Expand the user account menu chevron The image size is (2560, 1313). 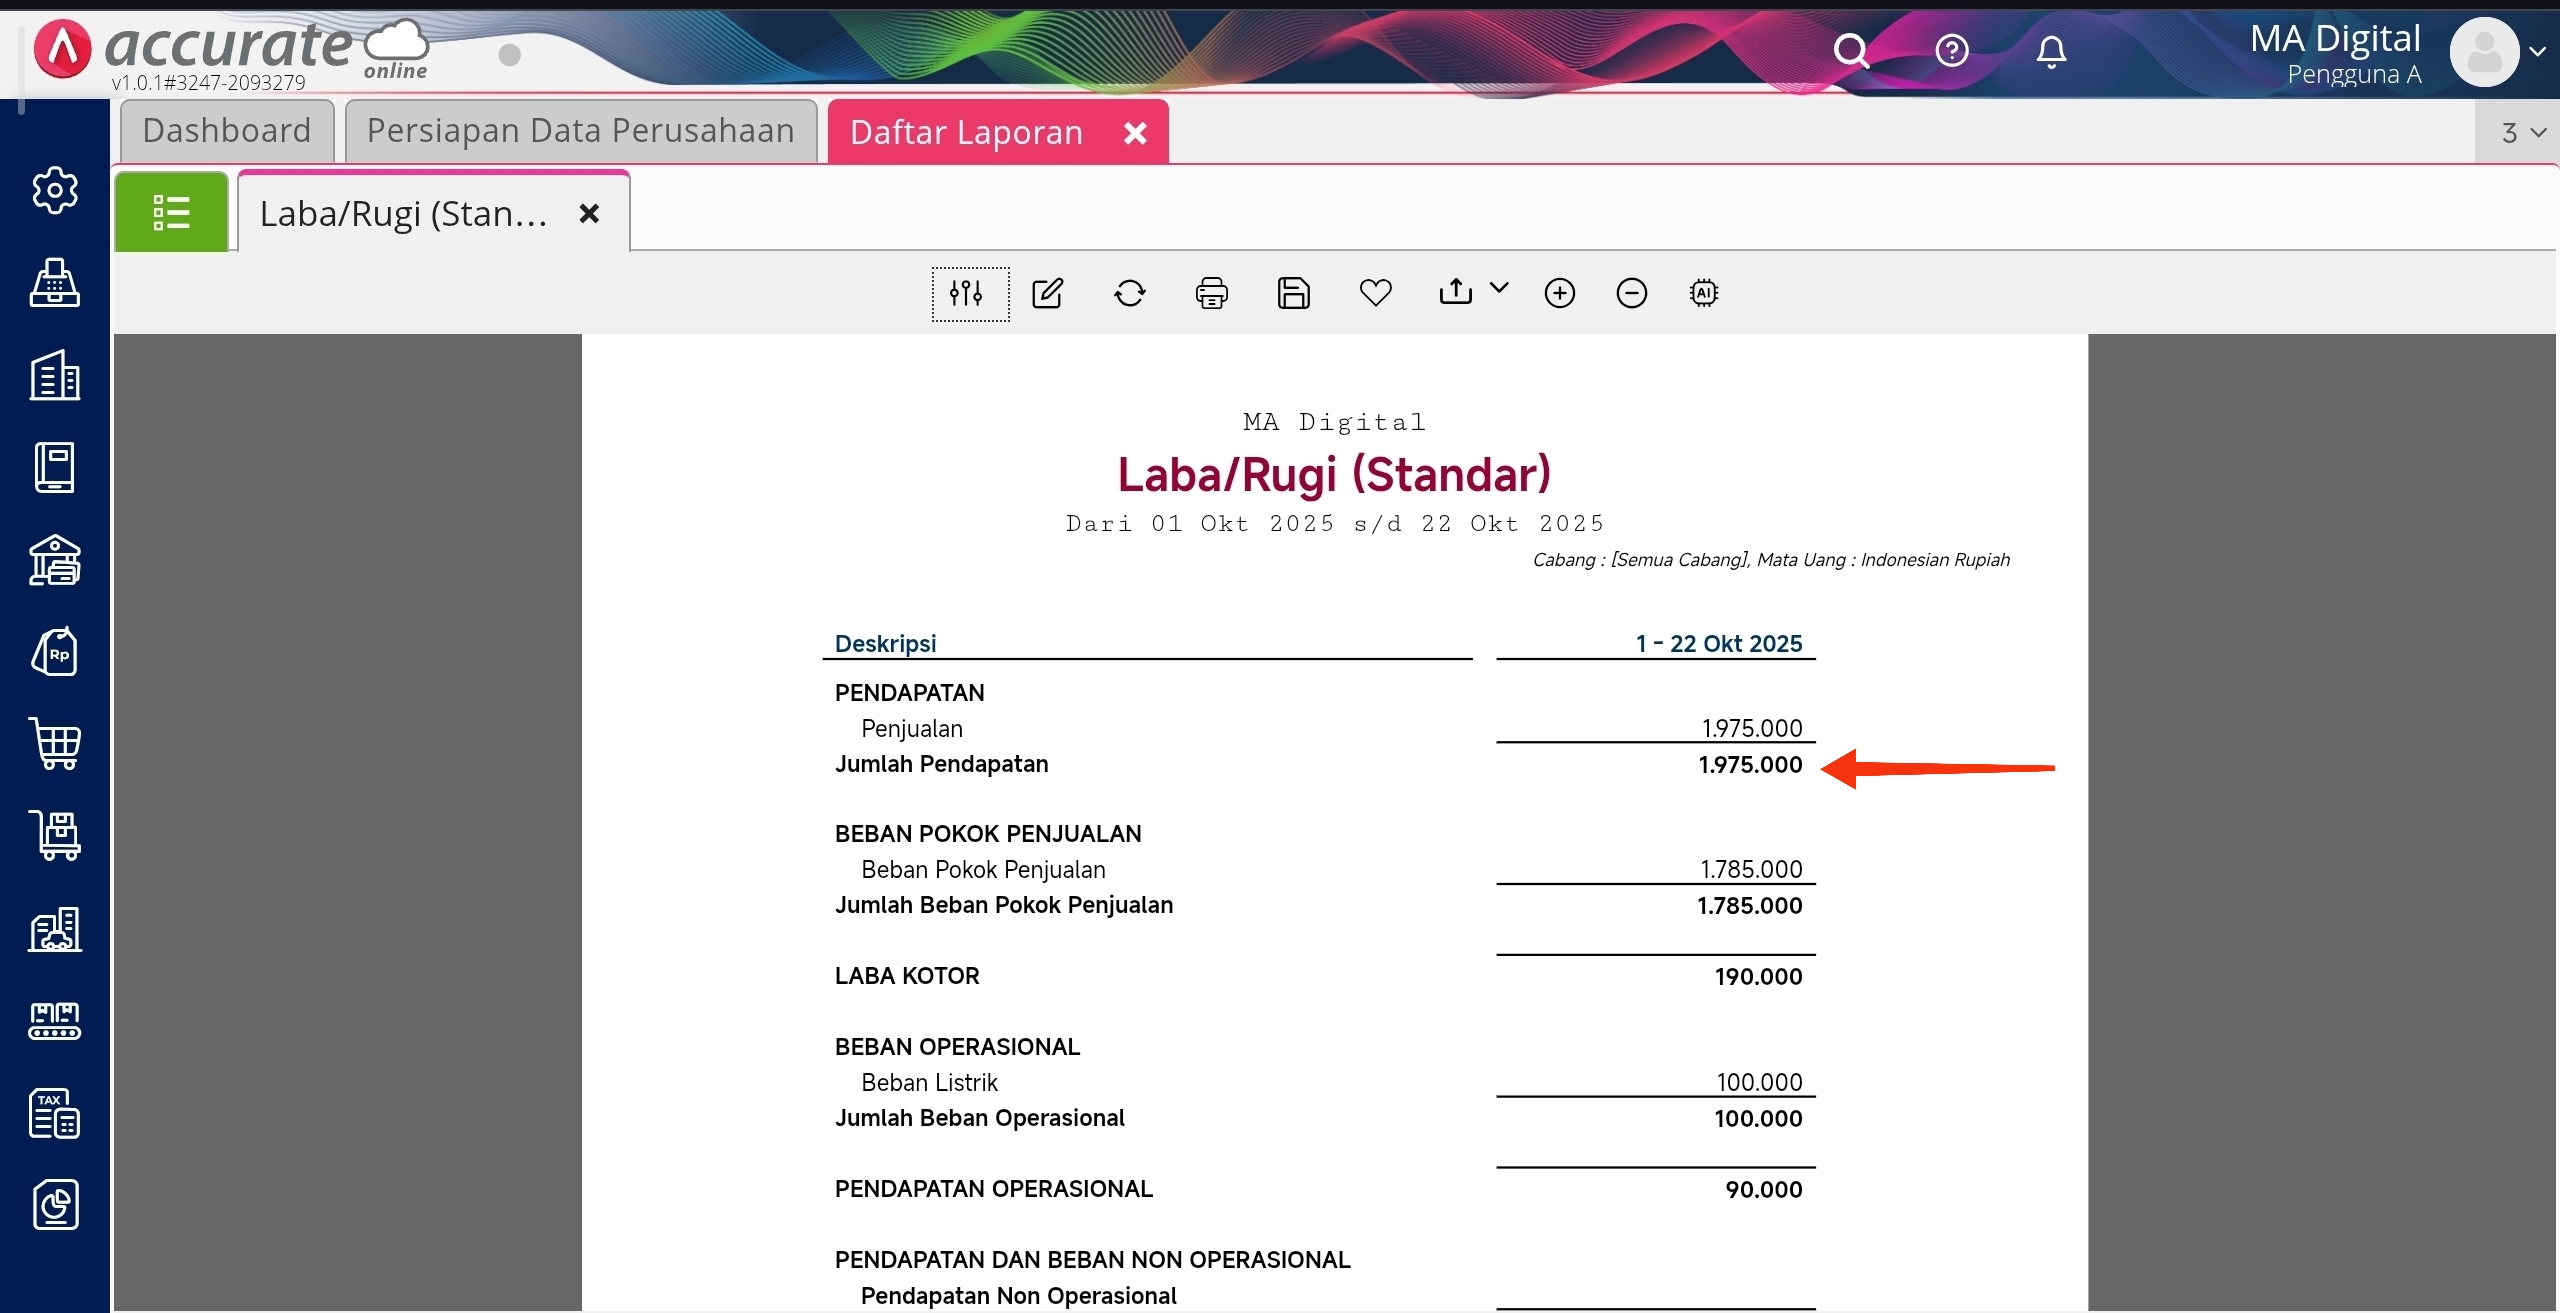[x=2537, y=52]
